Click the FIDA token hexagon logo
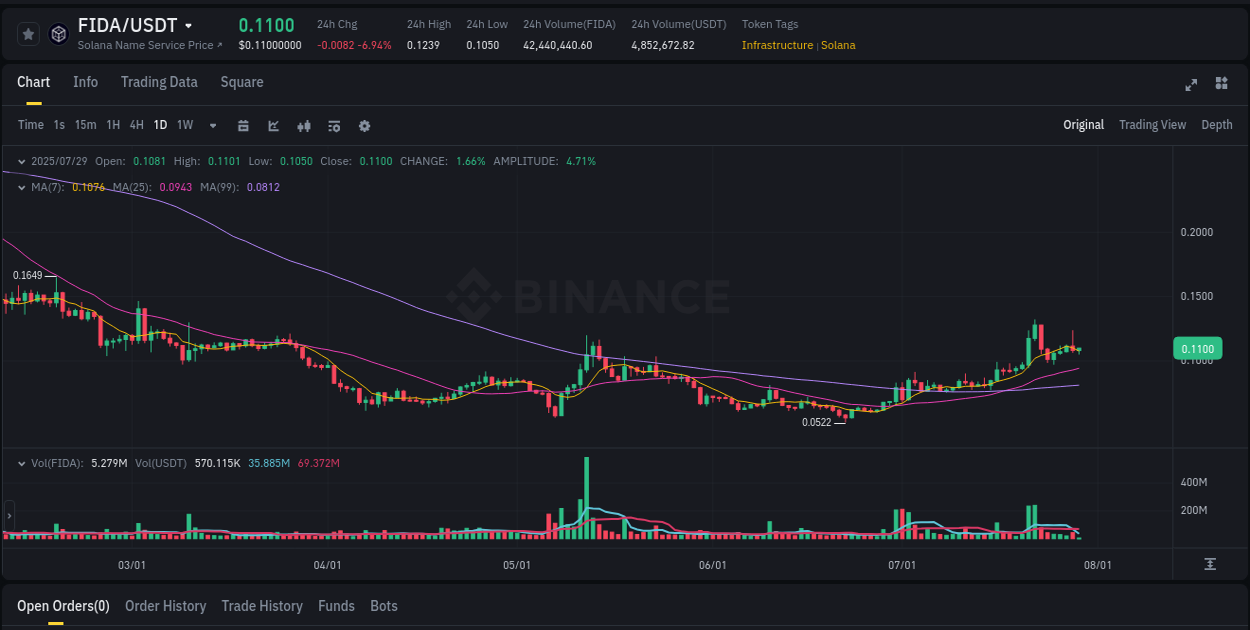 tap(58, 32)
